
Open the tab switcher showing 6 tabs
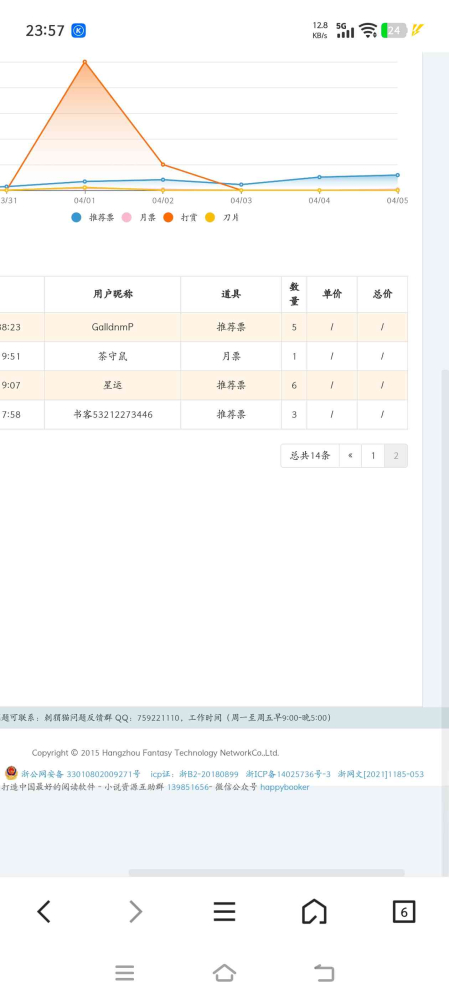tap(404, 912)
